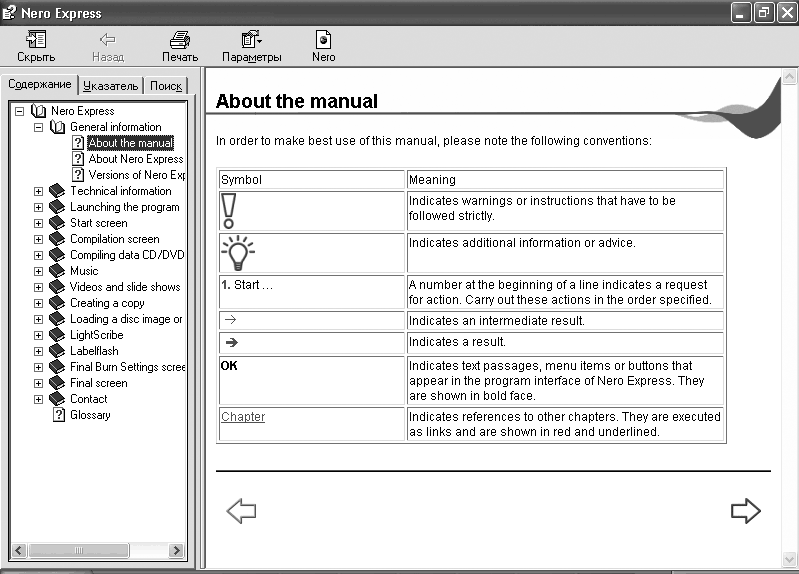Switch to the Указатель tab

click(x=110, y=86)
